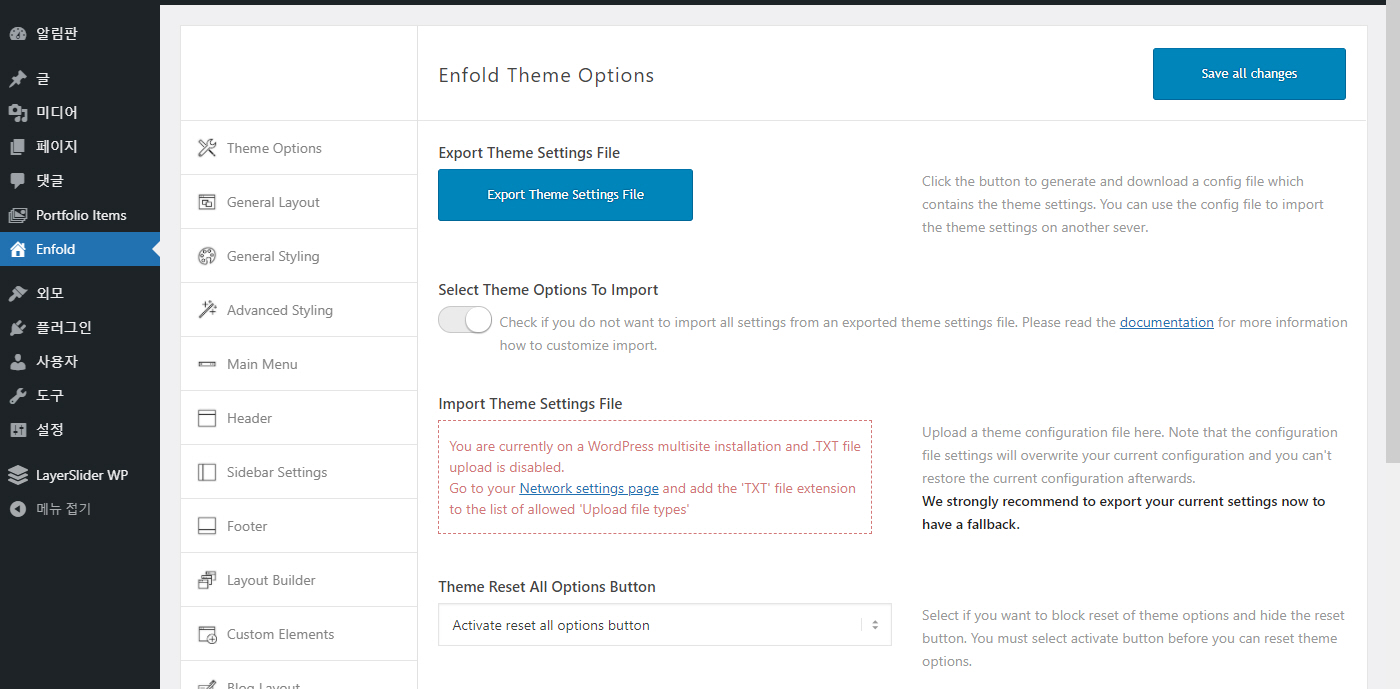The height and width of the screenshot is (689, 1400).
Task: Open the 플러그인 plugins menu
Action: pos(80,328)
